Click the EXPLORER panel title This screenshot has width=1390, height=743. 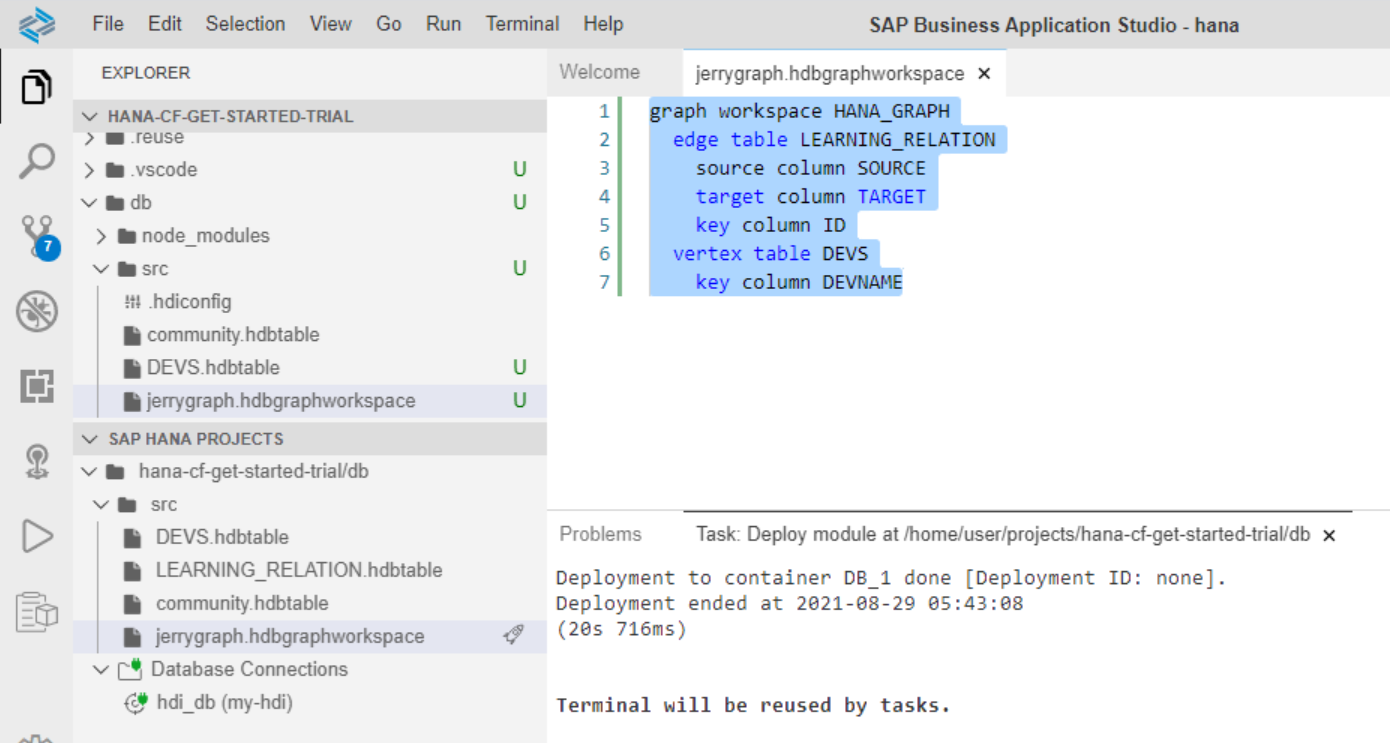coord(146,73)
